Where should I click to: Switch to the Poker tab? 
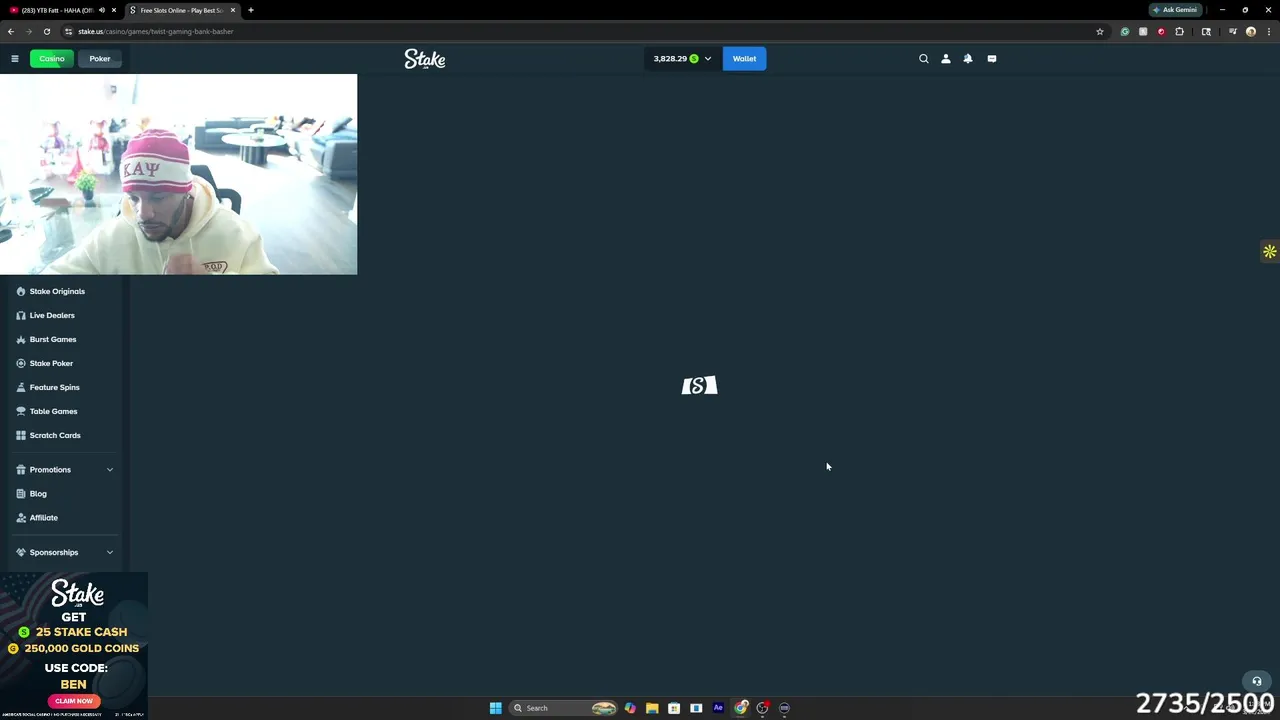[x=100, y=59]
